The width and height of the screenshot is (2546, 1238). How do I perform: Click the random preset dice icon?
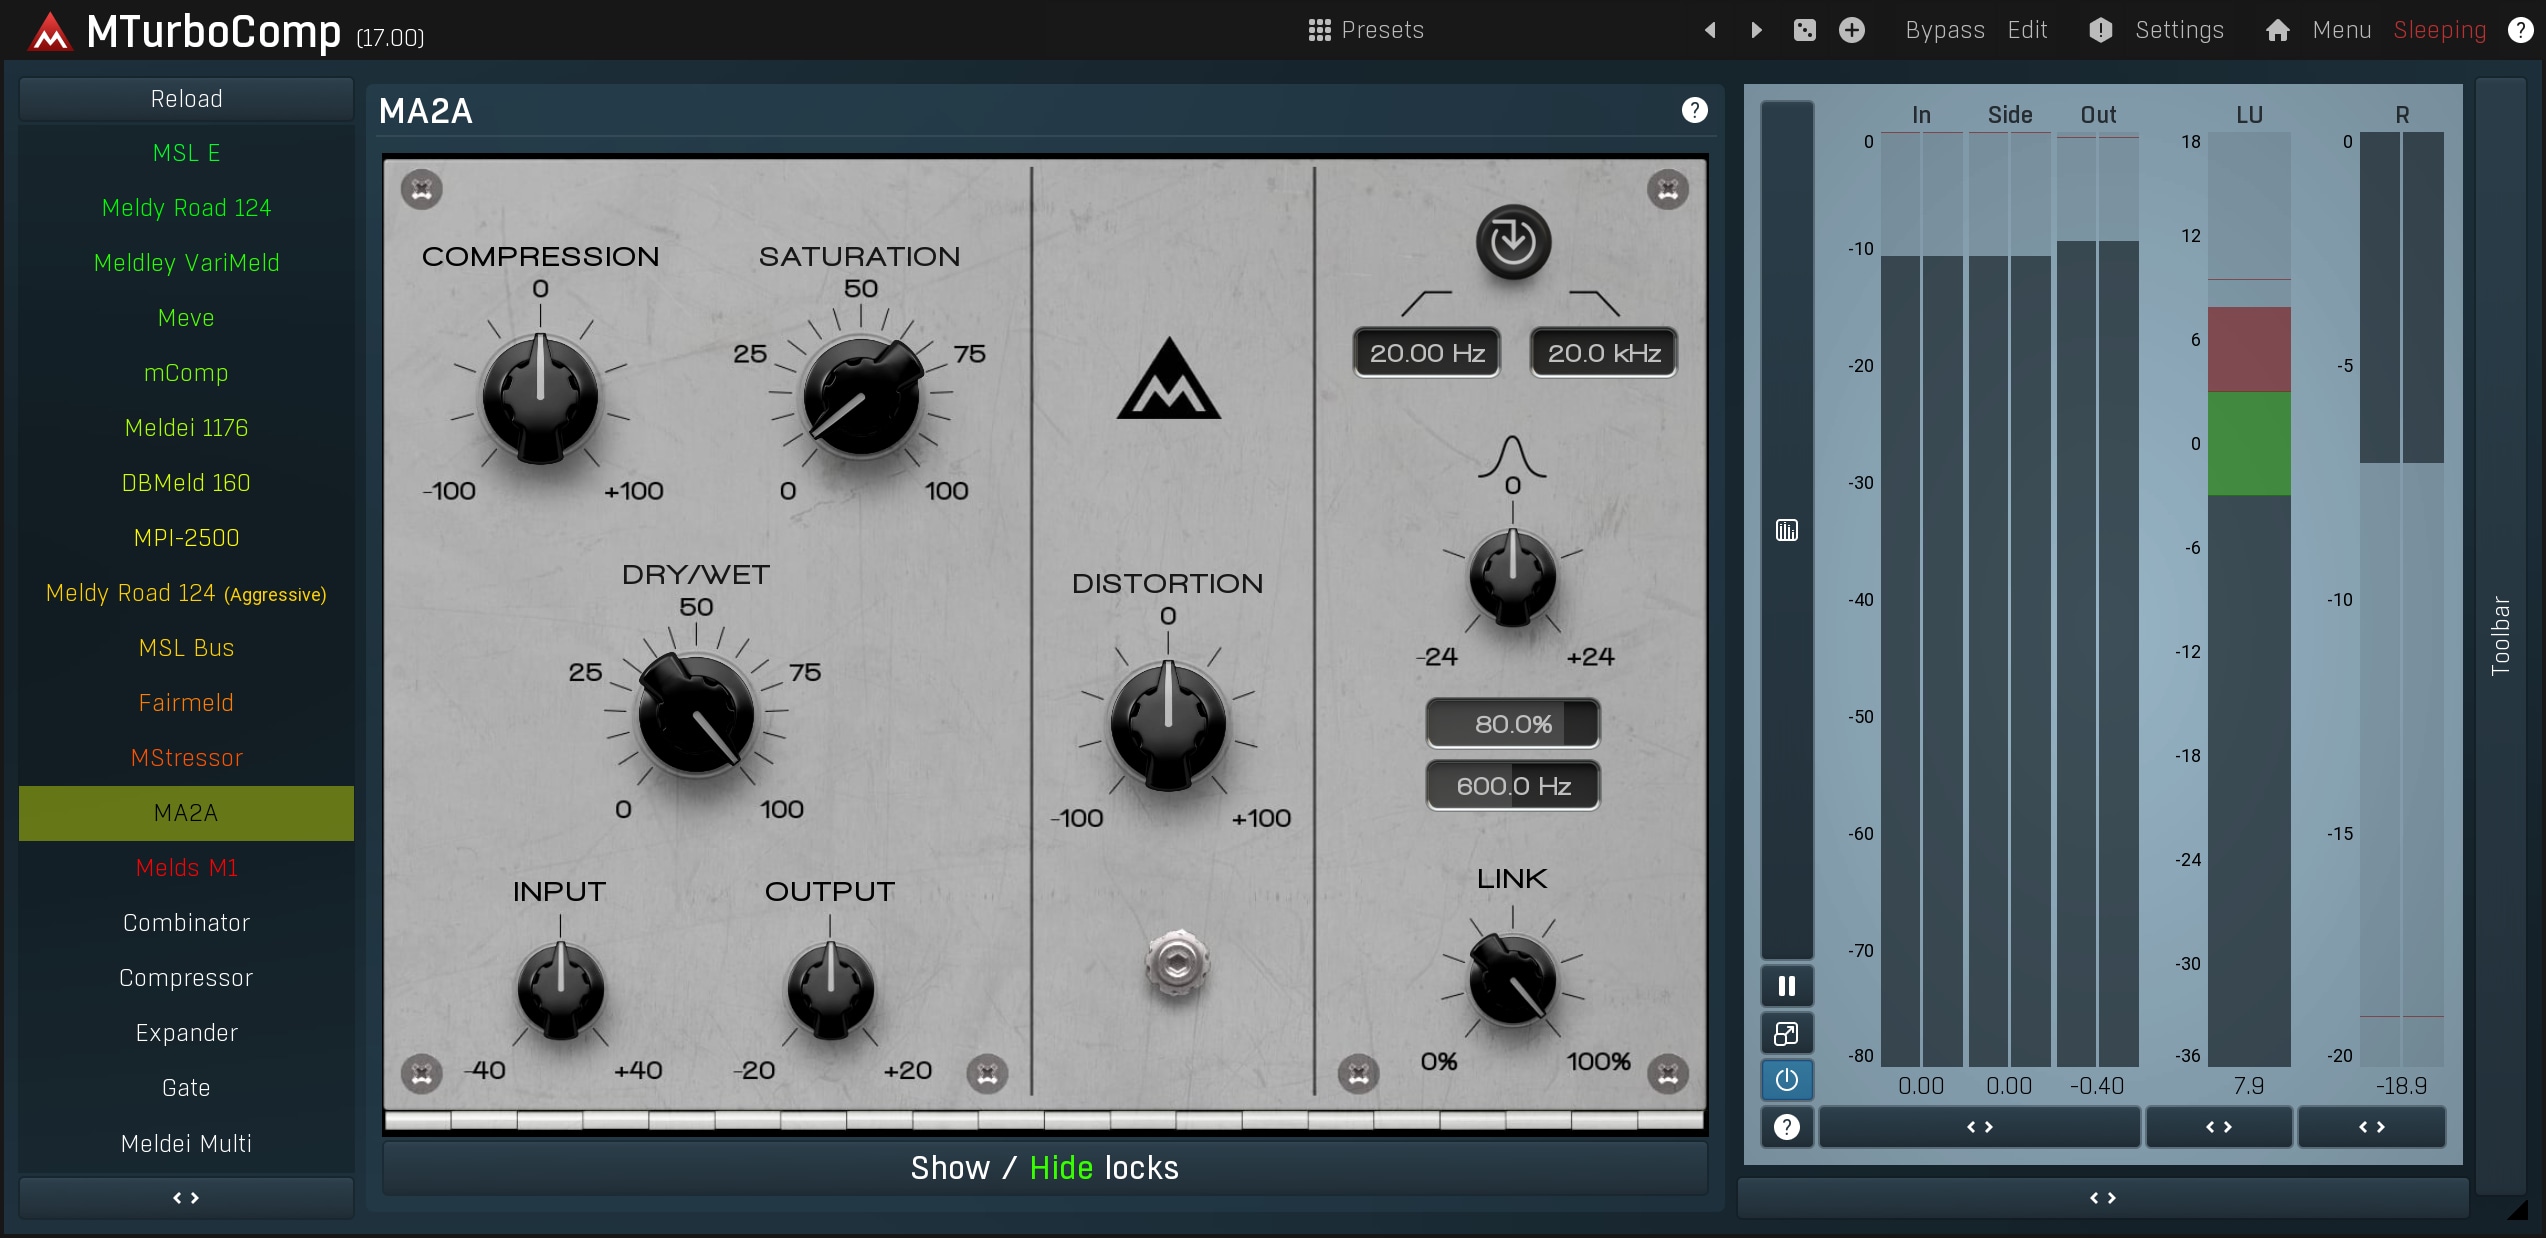coord(1804,30)
